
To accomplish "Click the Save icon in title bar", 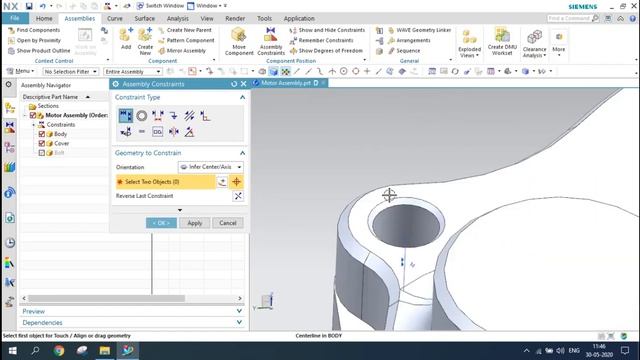I will (29, 6).
